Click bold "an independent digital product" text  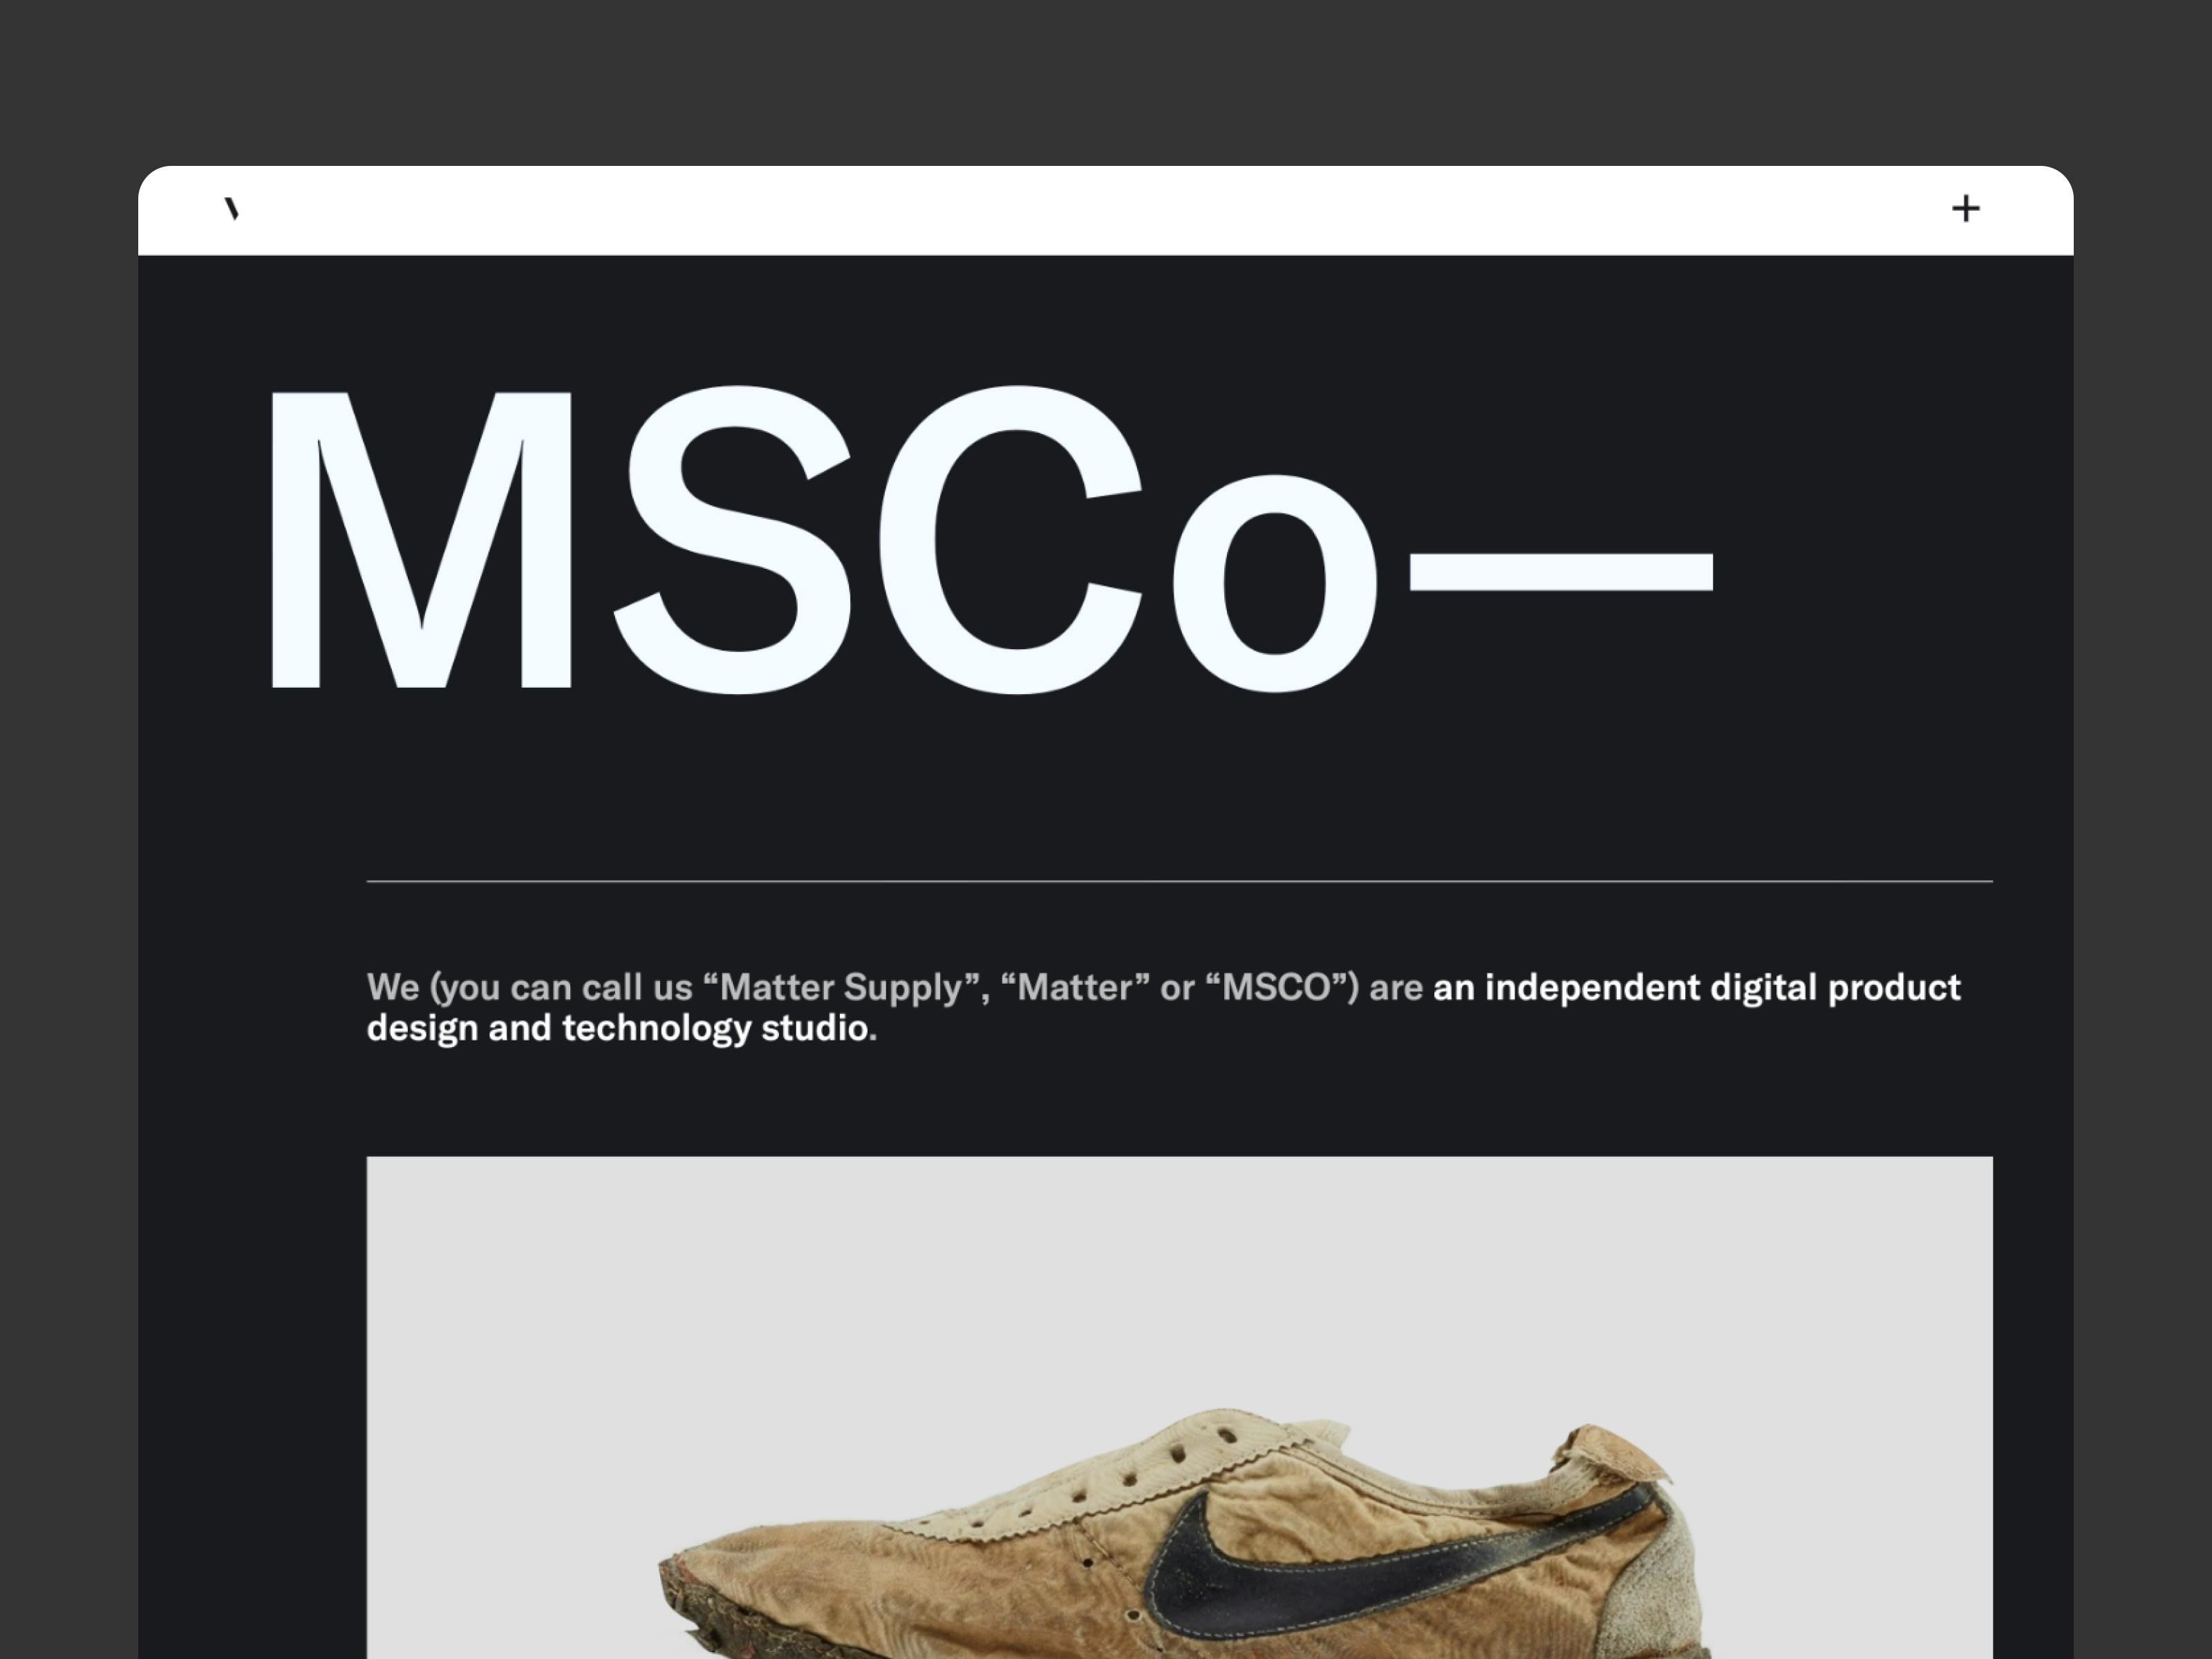(x=1697, y=988)
